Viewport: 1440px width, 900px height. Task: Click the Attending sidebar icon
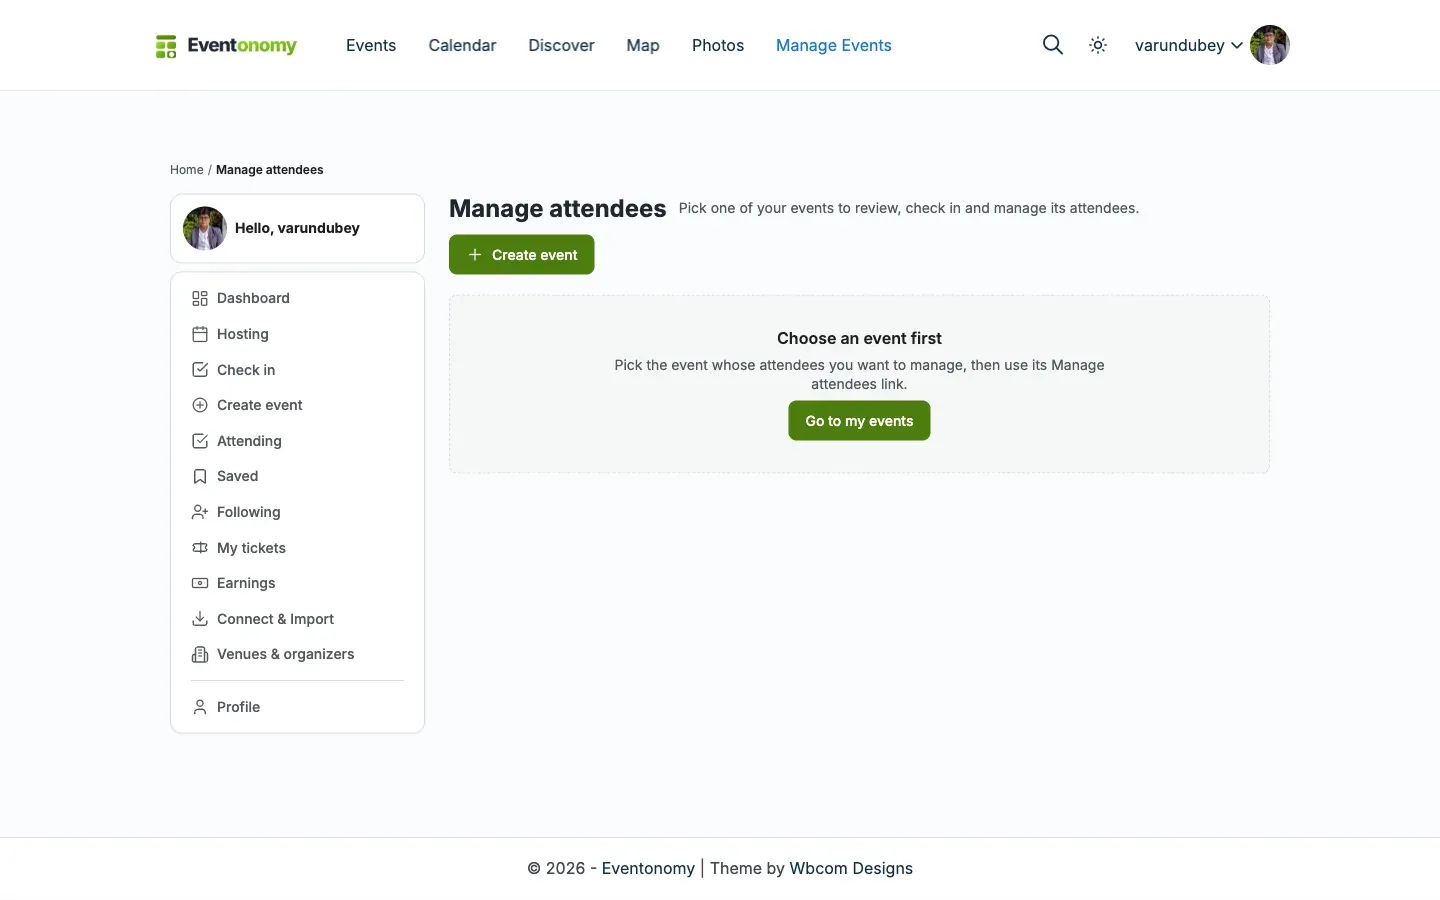coord(200,441)
